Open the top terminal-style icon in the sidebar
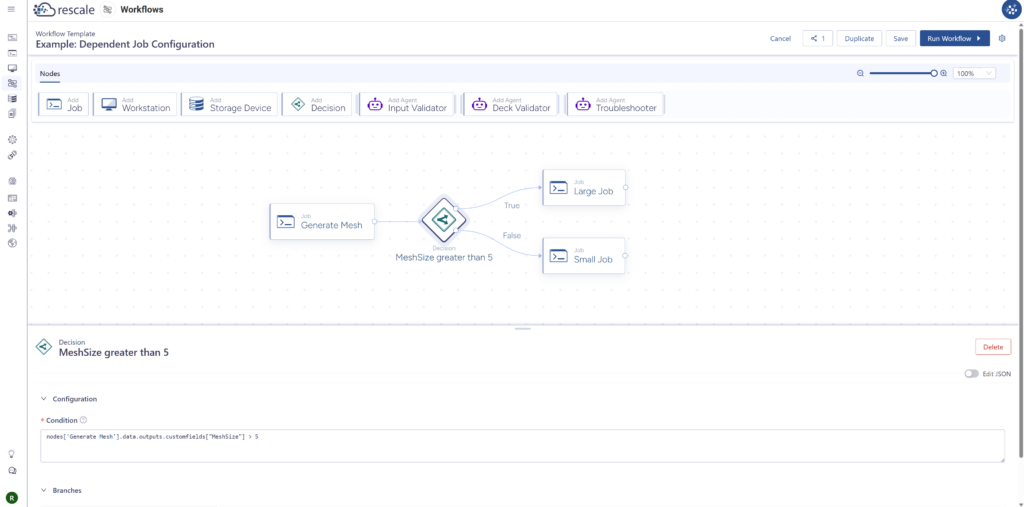Viewport: 1024px width, 507px height. click(x=12, y=38)
